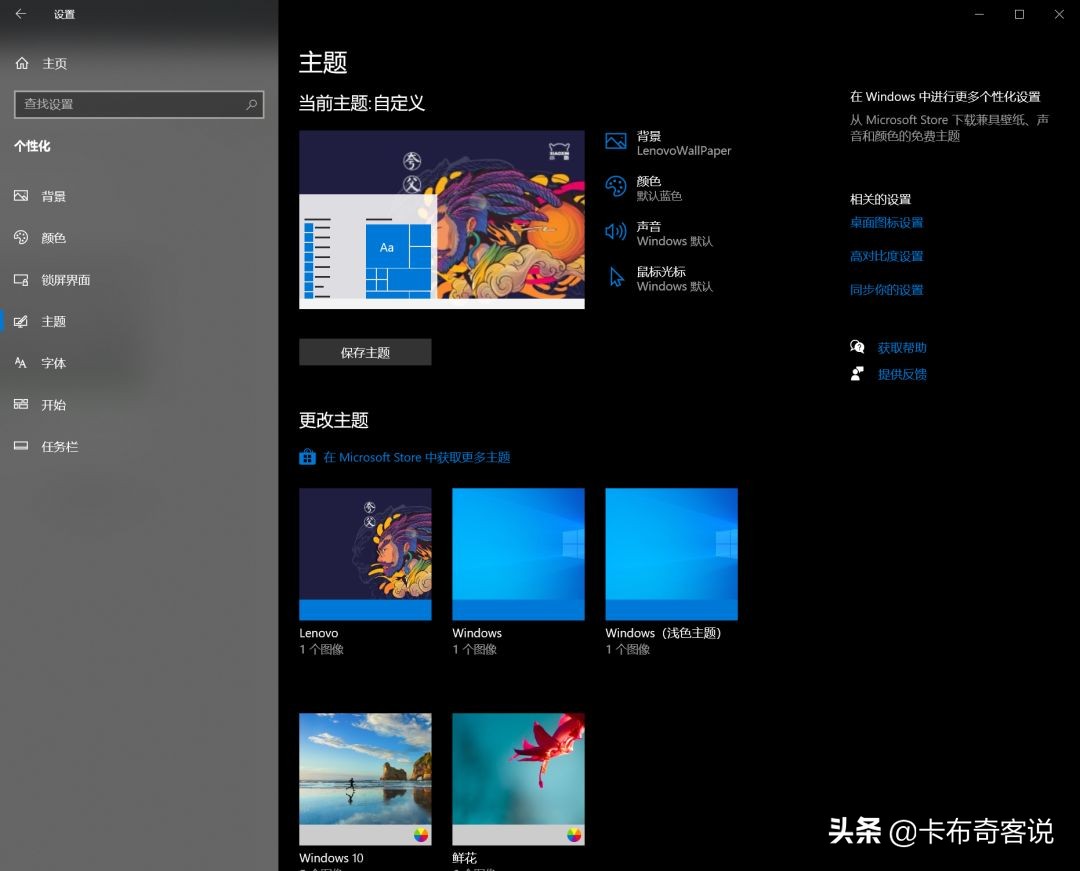The height and width of the screenshot is (871, 1080).
Task: Click the color wheel badge on 鲜花 theme
Action: click(x=574, y=835)
